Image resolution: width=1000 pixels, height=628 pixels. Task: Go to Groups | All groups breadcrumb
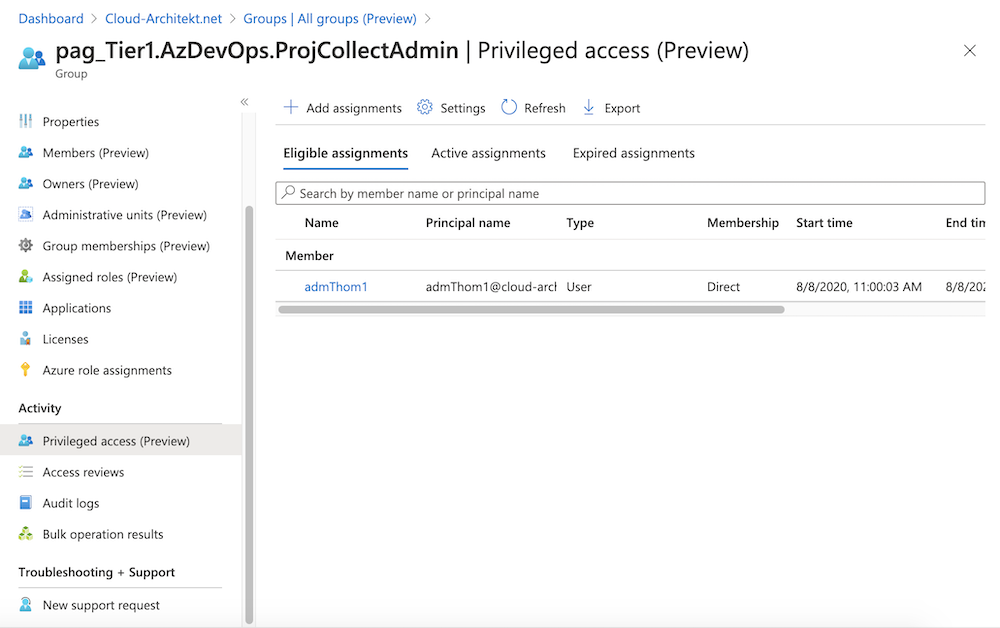[330, 18]
